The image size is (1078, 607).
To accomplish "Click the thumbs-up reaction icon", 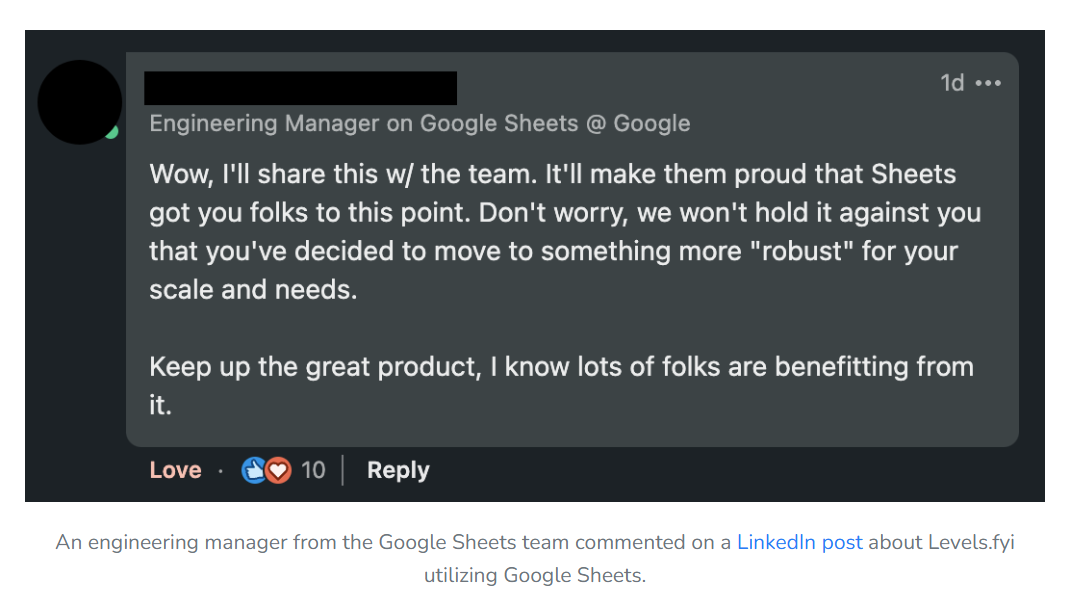I will (x=252, y=470).
